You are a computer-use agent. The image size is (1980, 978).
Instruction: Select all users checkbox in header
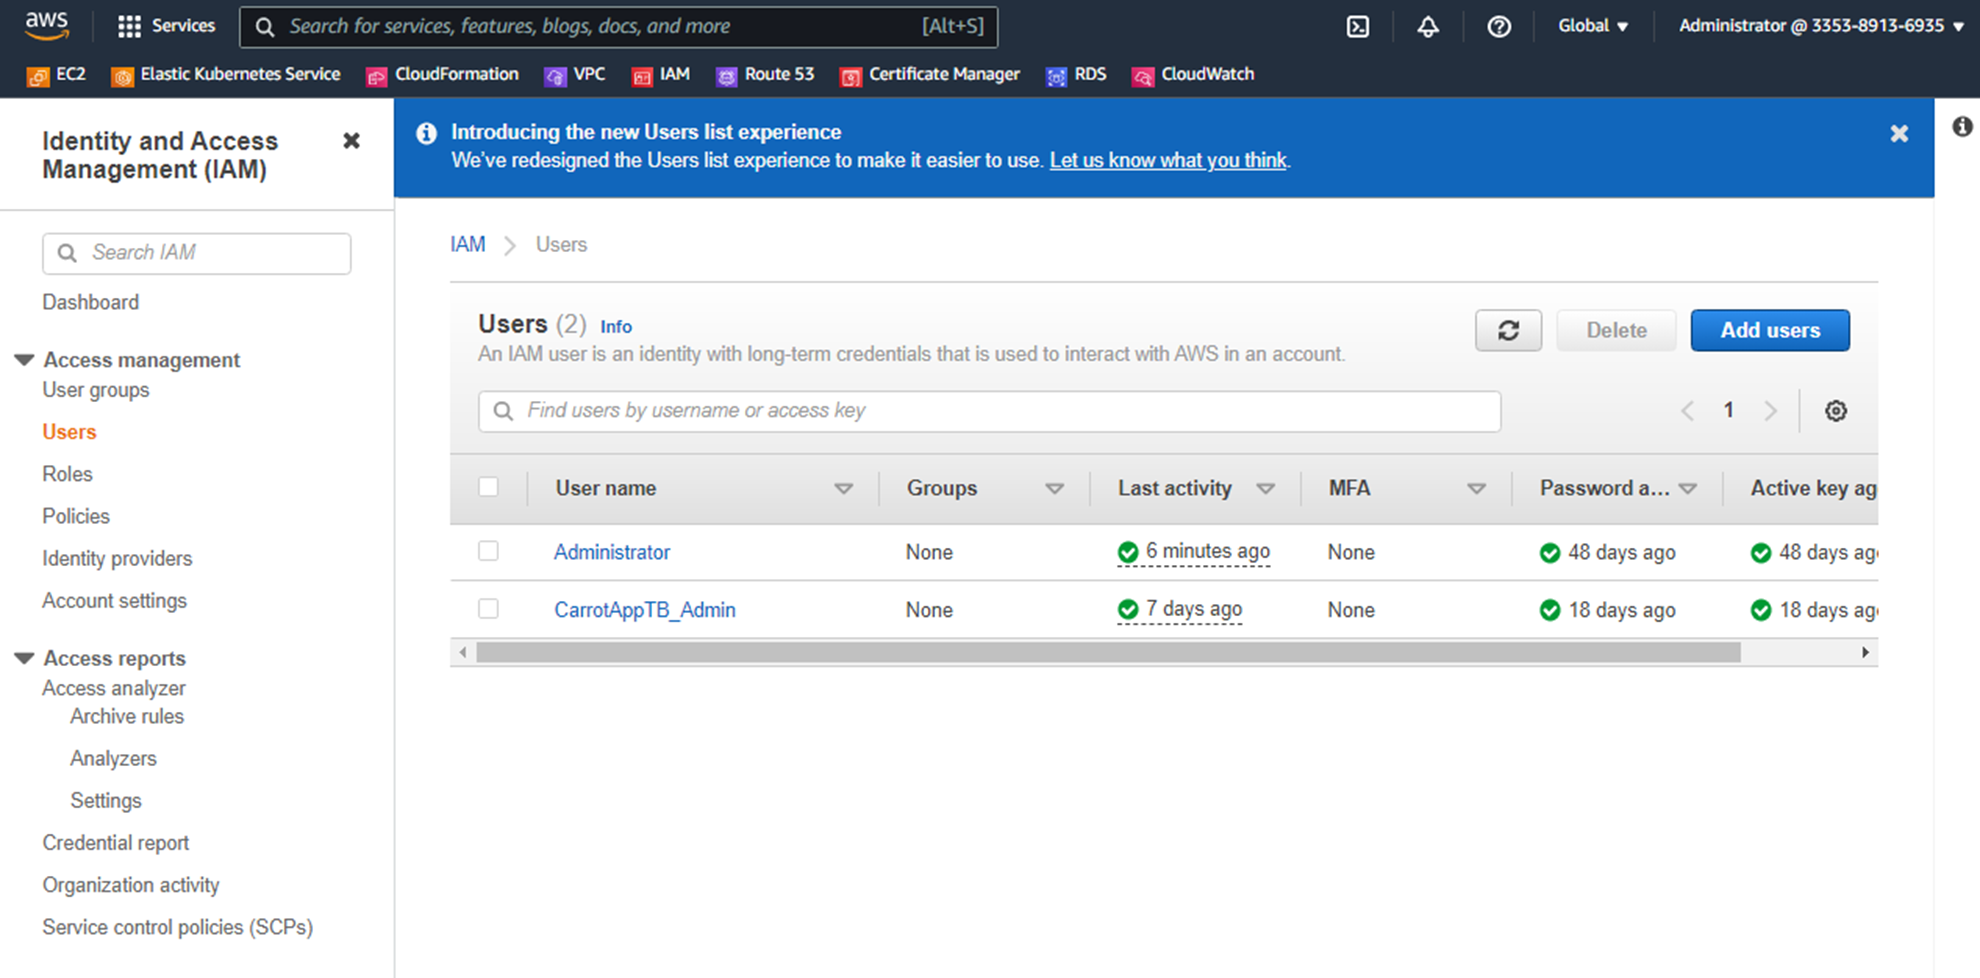pyautogui.click(x=488, y=487)
